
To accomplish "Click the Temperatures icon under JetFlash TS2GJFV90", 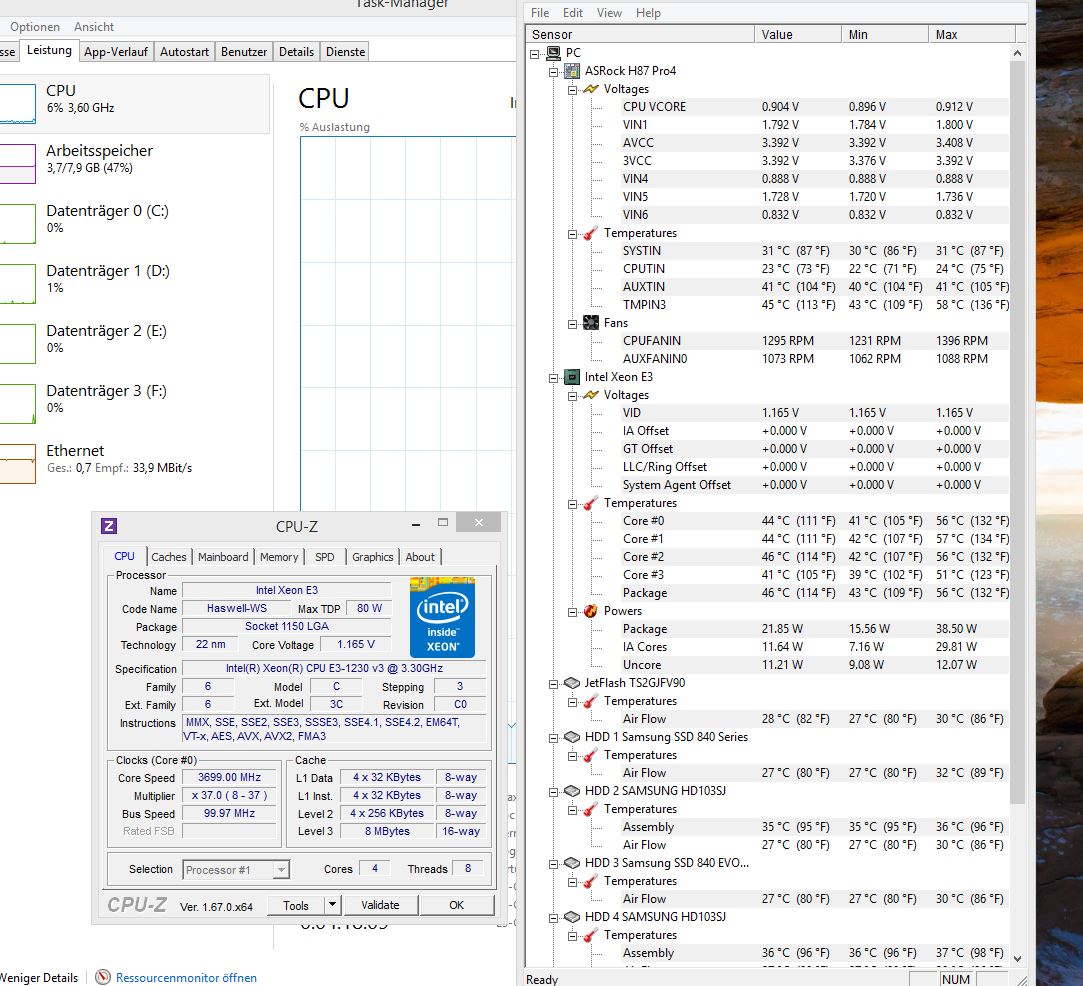I will (591, 702).
